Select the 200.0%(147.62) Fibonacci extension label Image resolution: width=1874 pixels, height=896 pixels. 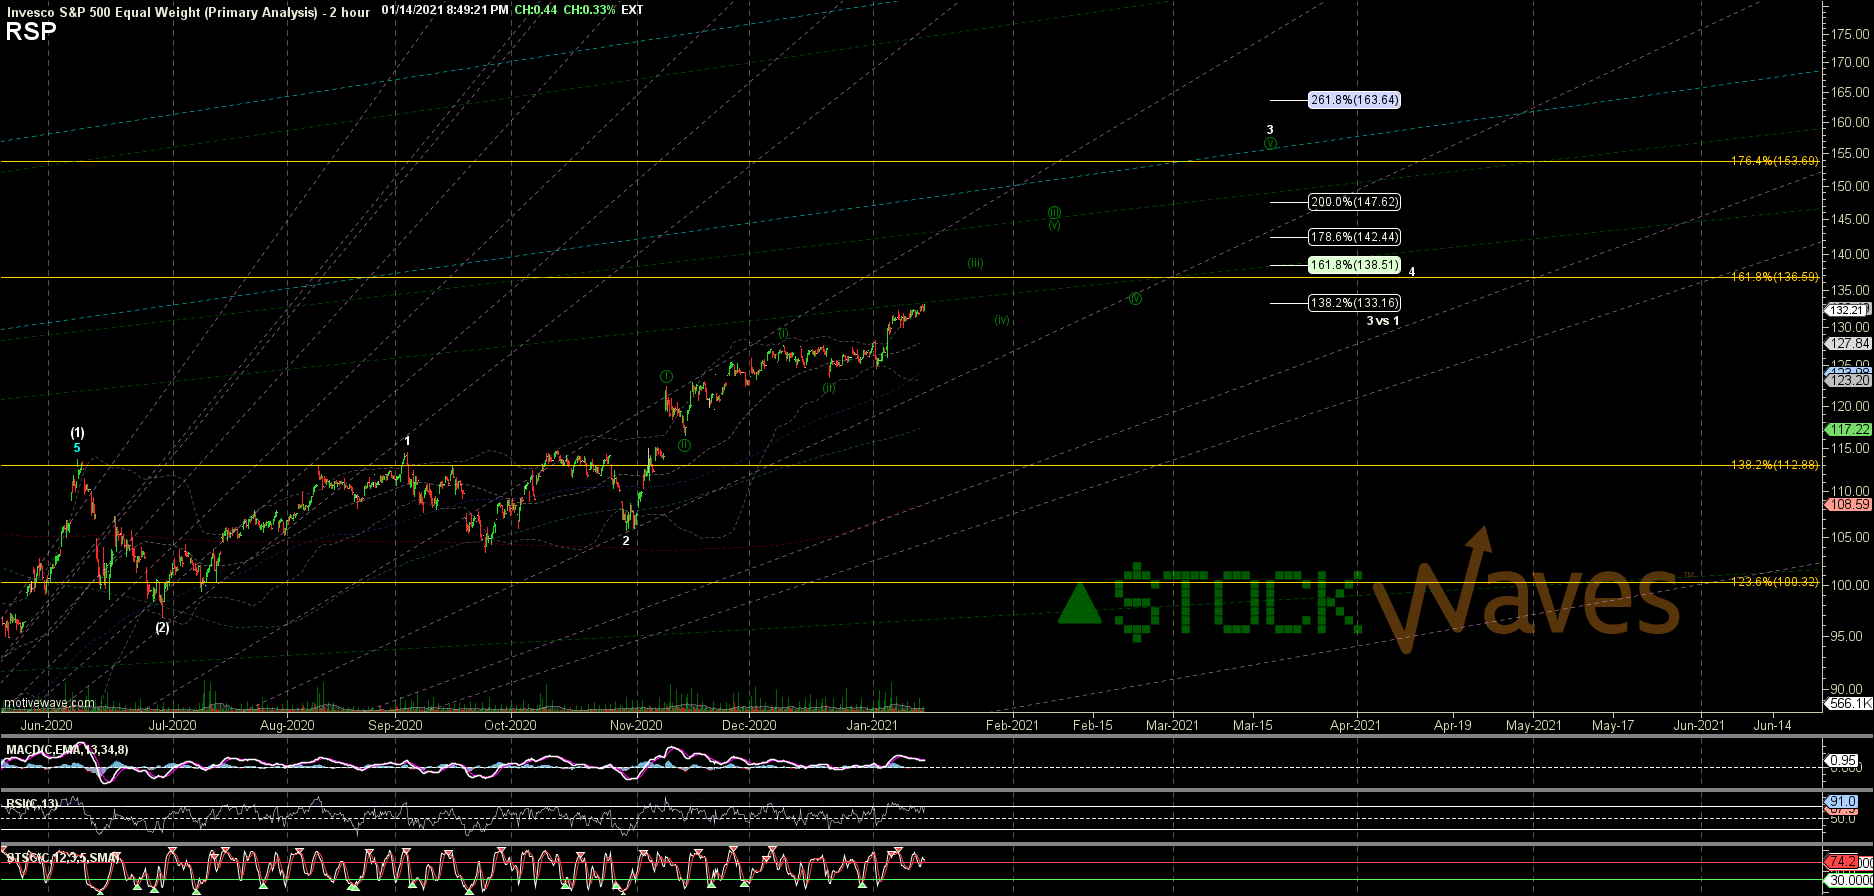1354,202
